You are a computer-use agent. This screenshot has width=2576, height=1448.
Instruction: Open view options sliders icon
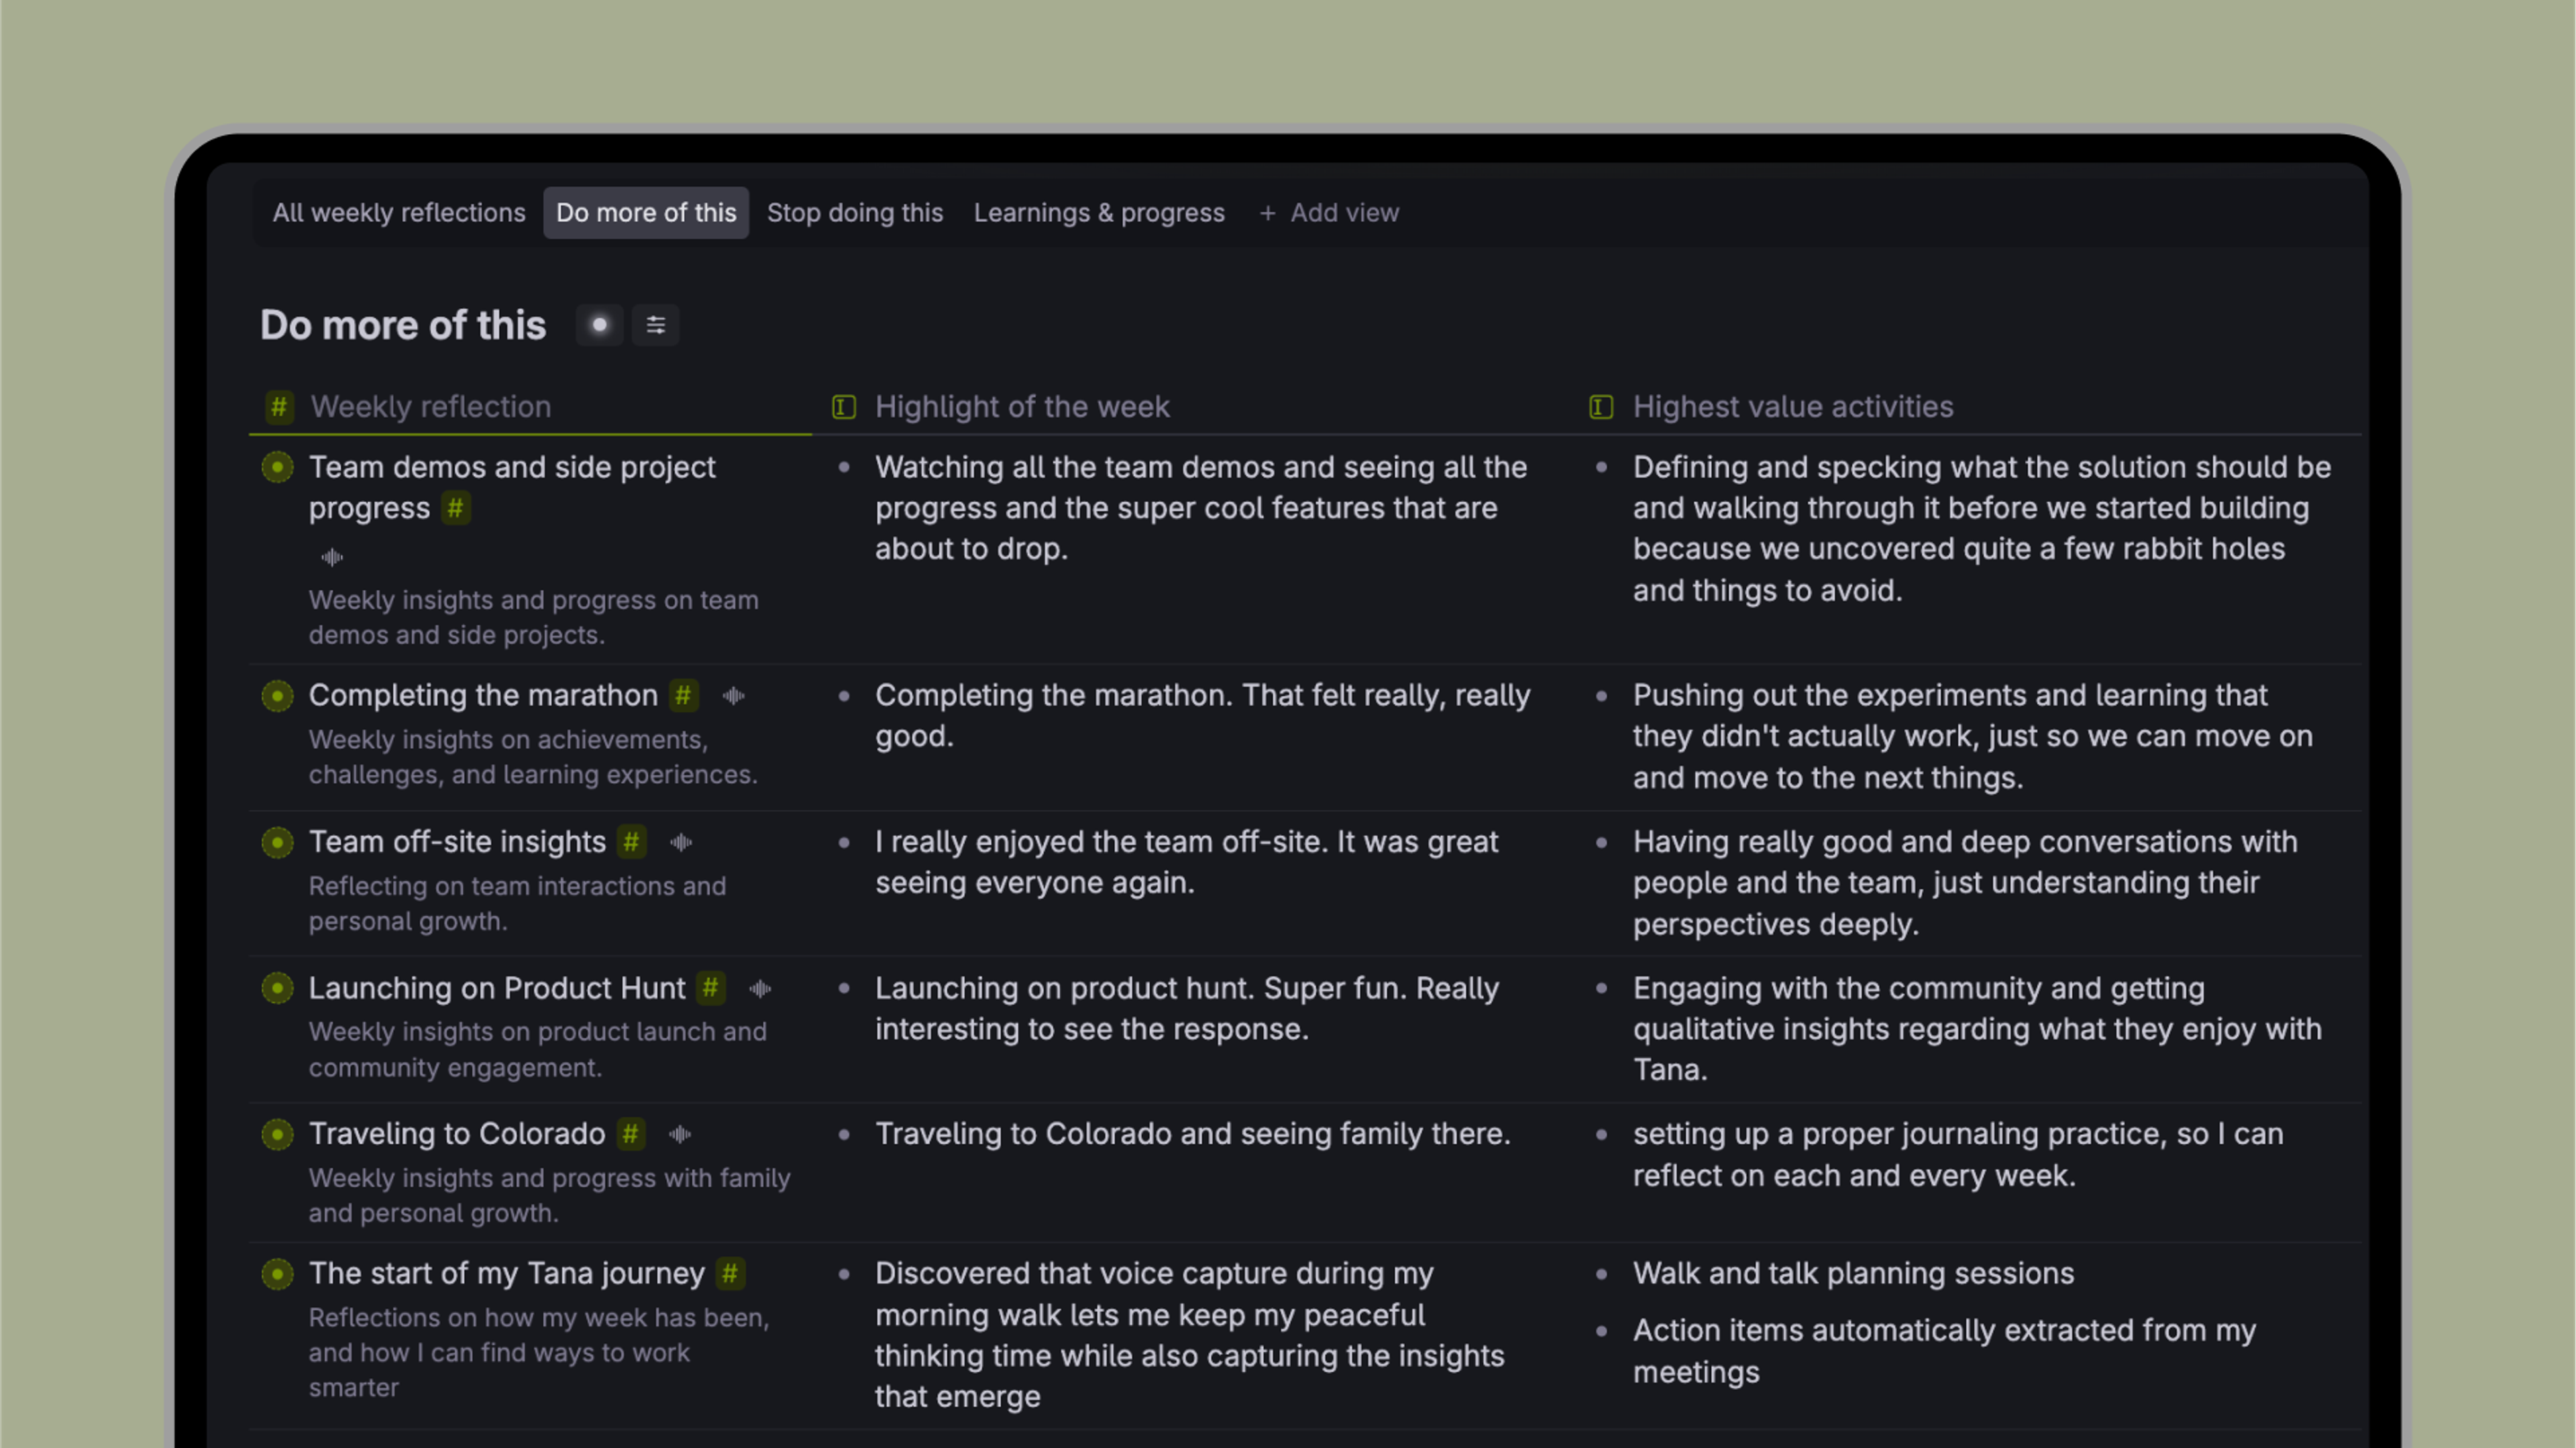click(655, 325)
